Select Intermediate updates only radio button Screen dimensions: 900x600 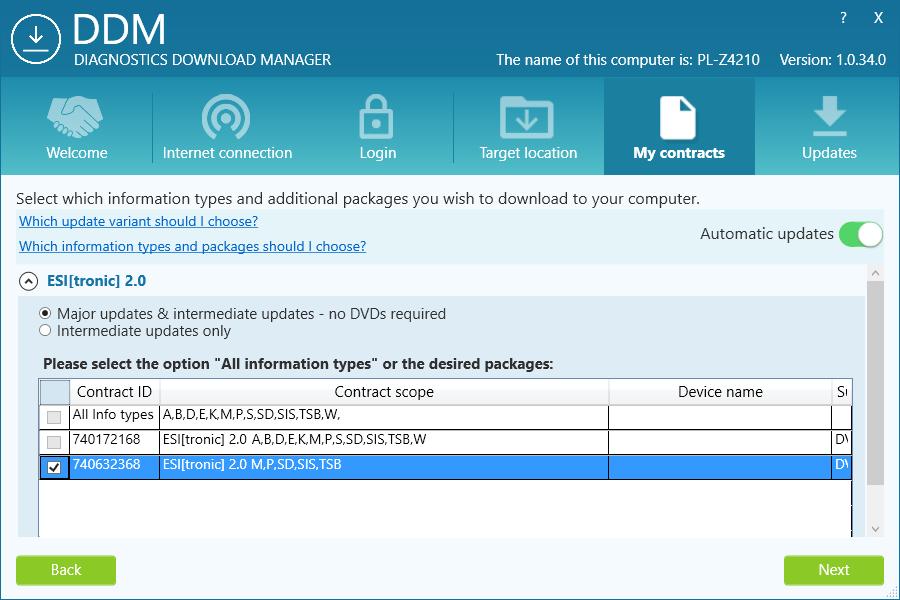45,331
